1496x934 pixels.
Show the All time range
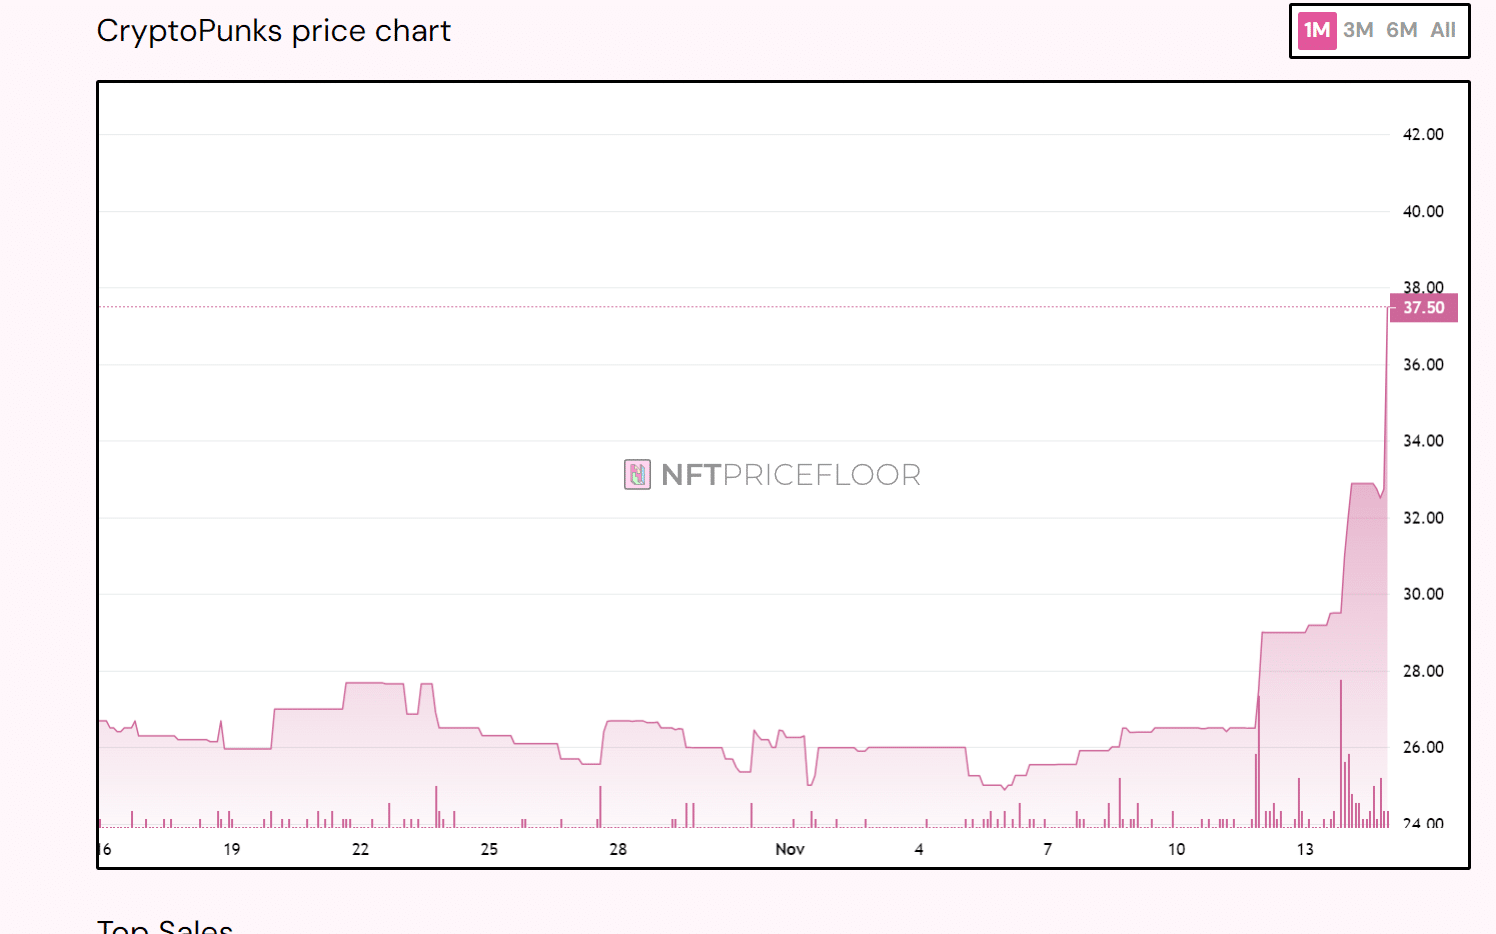pos(1443,30)
